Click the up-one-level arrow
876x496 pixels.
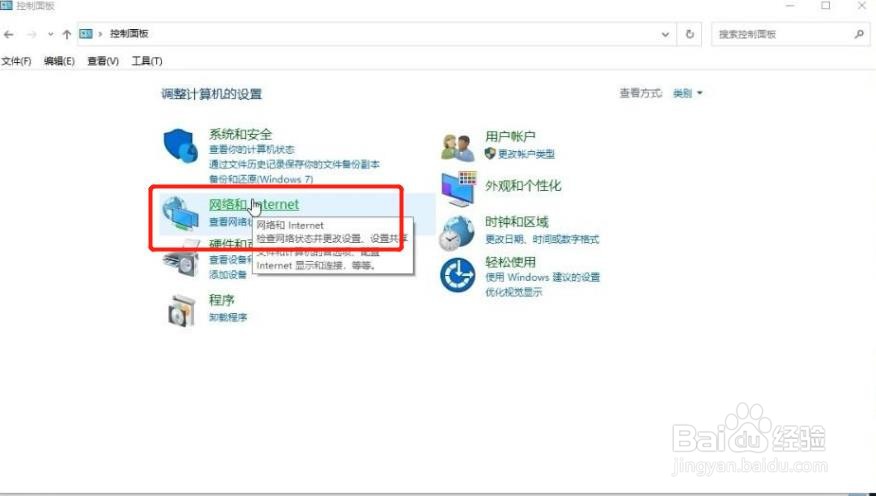[66, 35]
